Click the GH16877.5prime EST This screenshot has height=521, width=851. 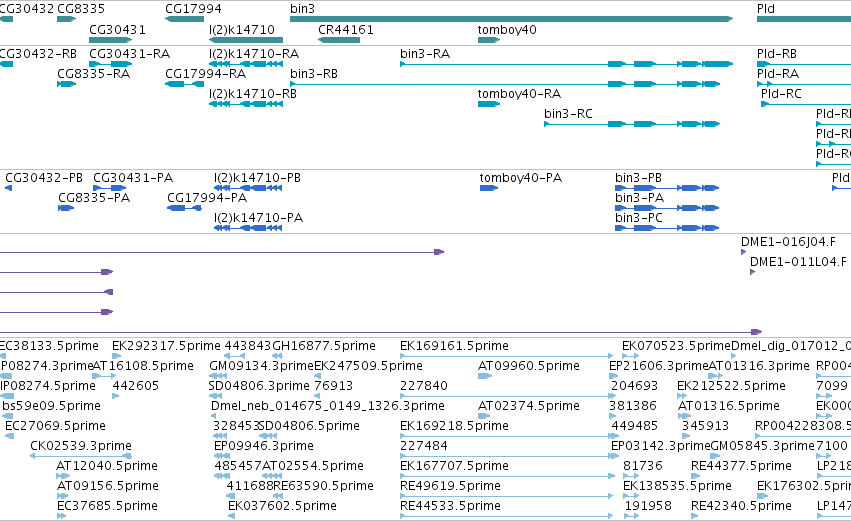pyautogui.click(x=277, y=356)
